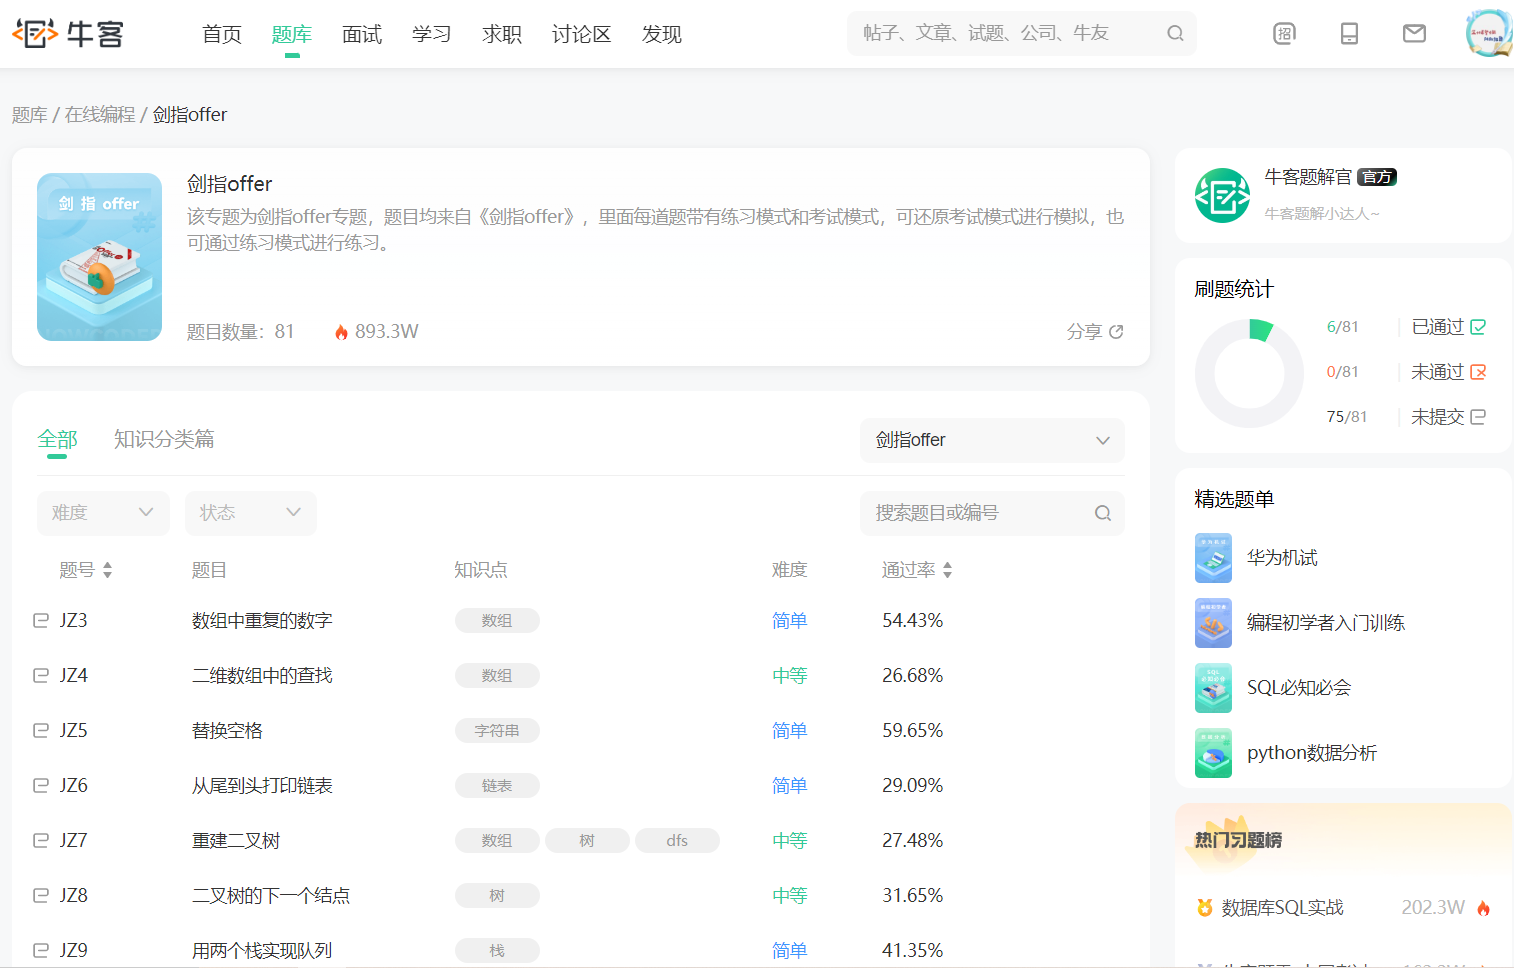Toggle the 已通过 passed filter icon
The image size is (1514, 968).
[x=1478, y=327]
